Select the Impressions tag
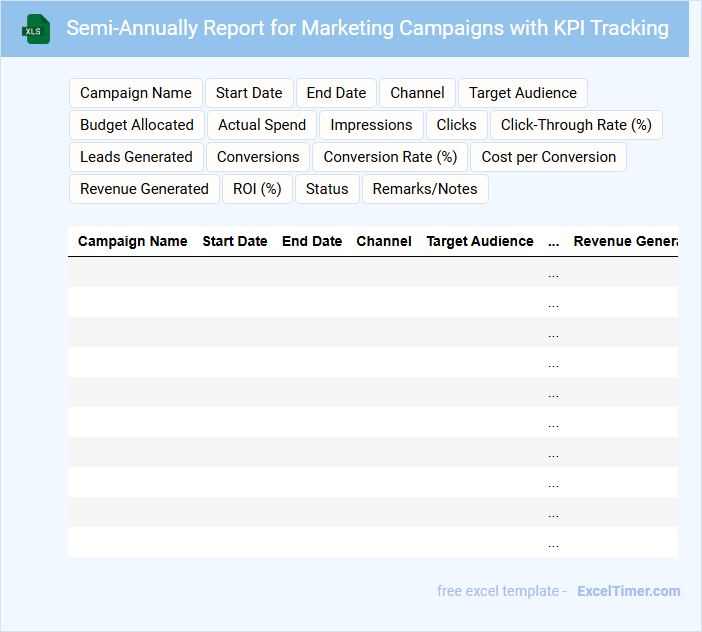 point(371,125)
